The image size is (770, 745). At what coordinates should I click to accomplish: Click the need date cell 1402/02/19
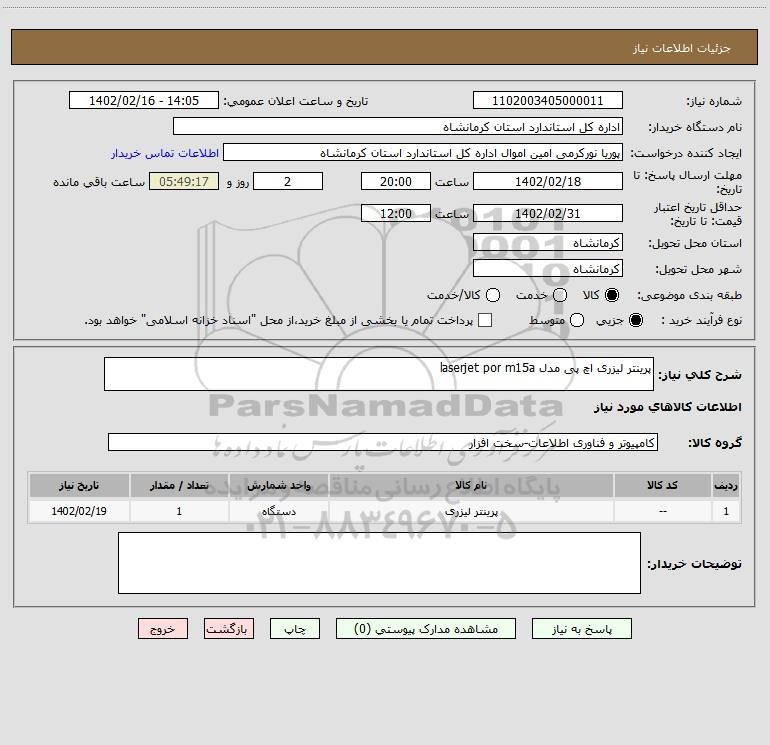pyautogui.click(x=79, y=511)
